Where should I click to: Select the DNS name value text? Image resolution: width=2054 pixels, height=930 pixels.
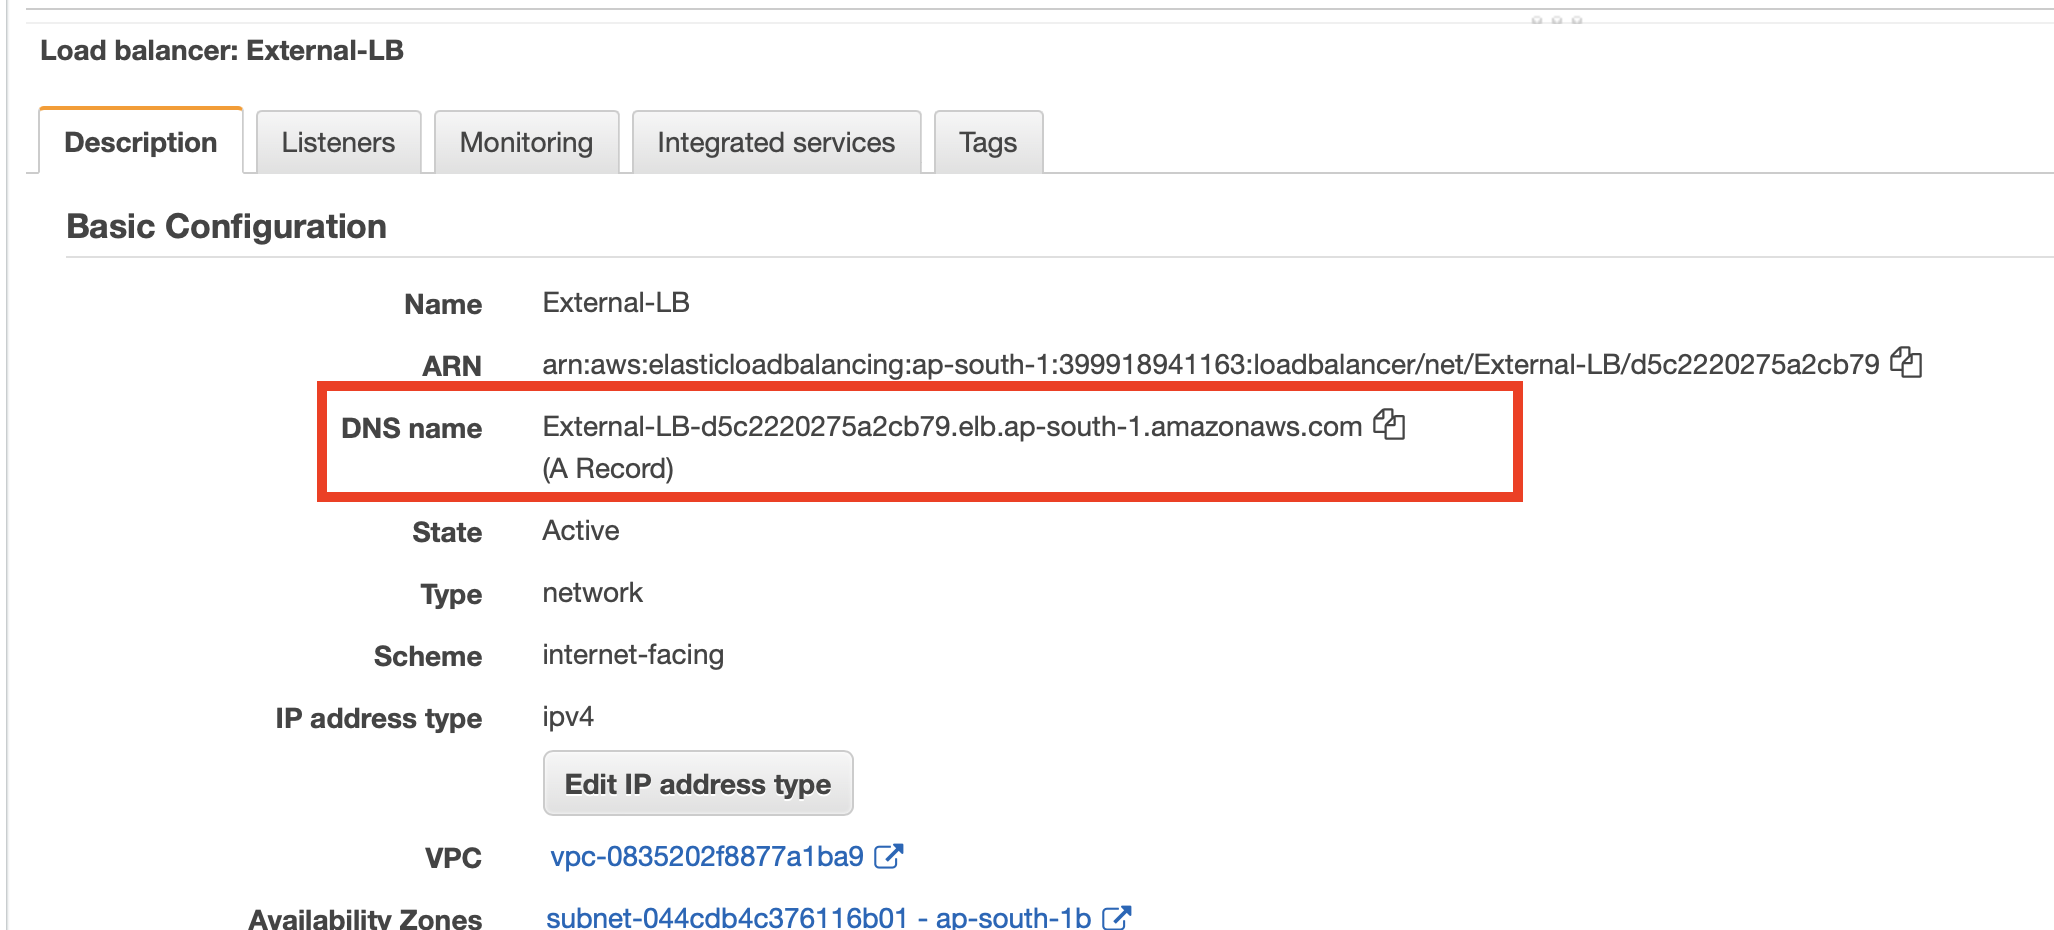point(952,426)
